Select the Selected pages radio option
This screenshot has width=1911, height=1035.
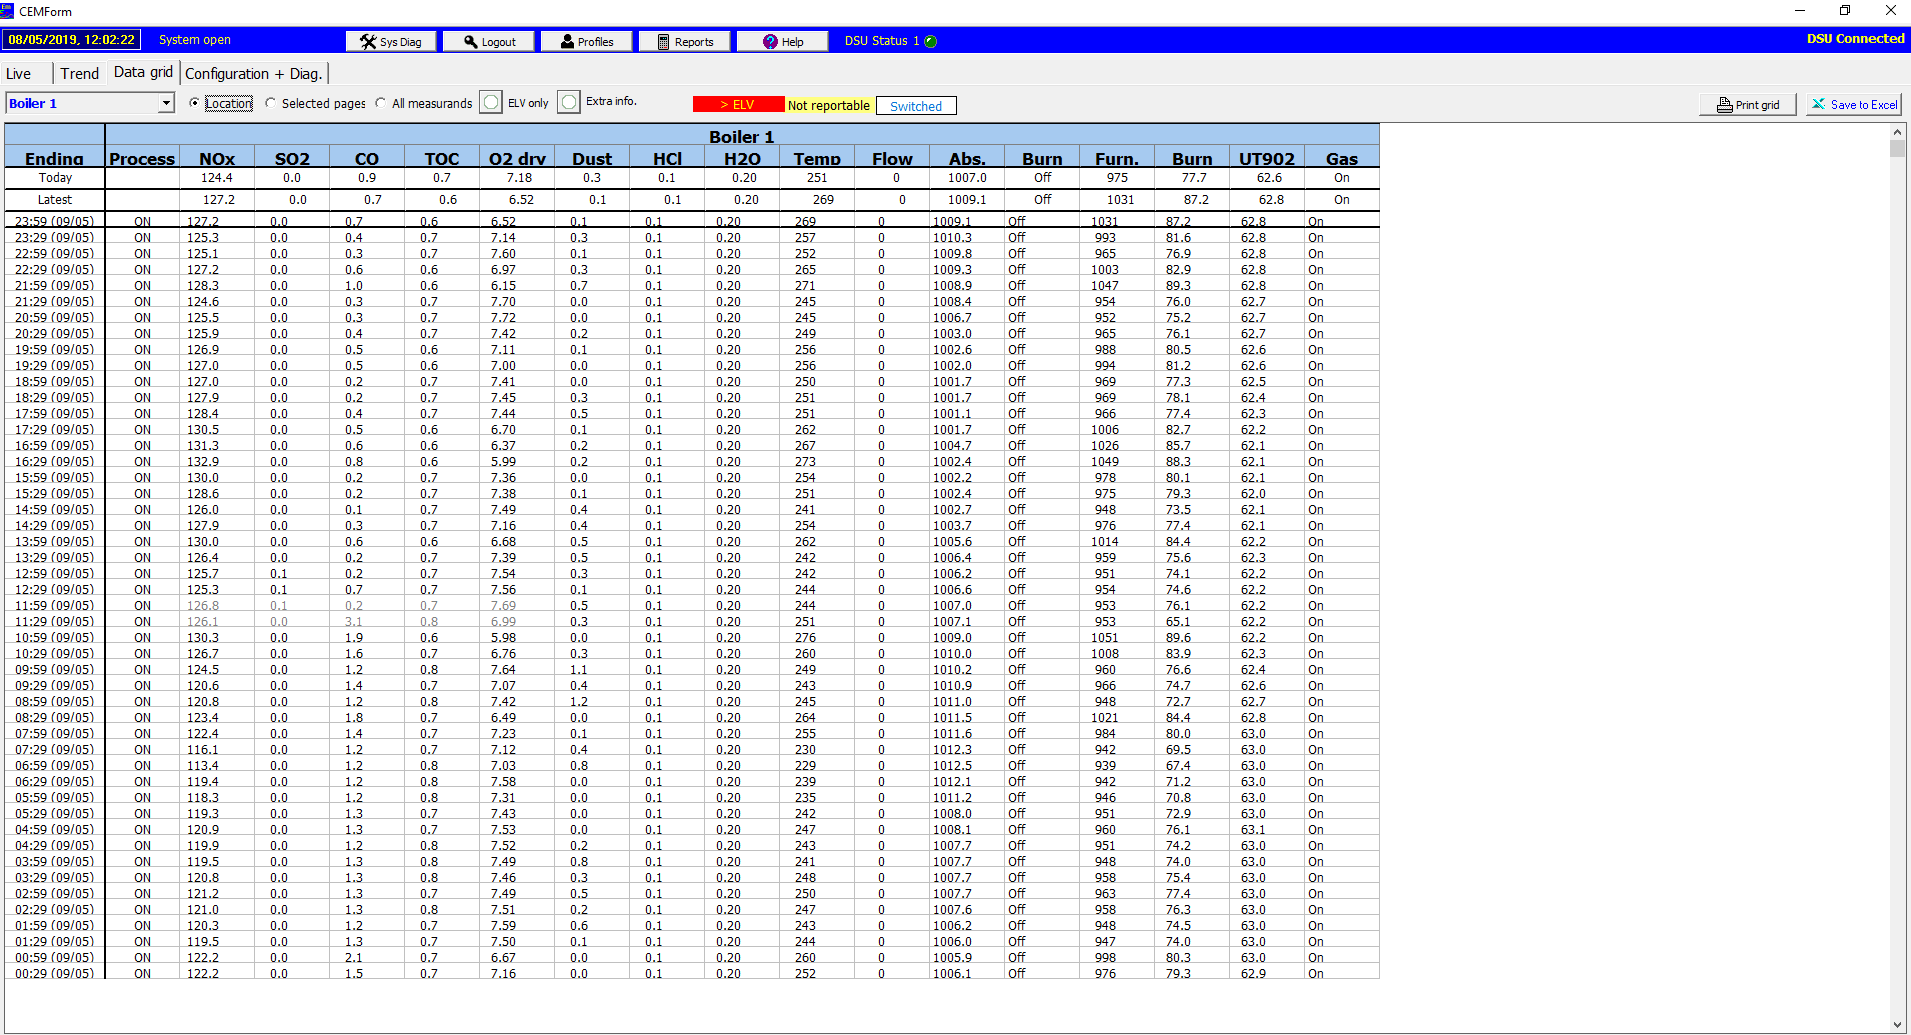[x=271, y=103]
